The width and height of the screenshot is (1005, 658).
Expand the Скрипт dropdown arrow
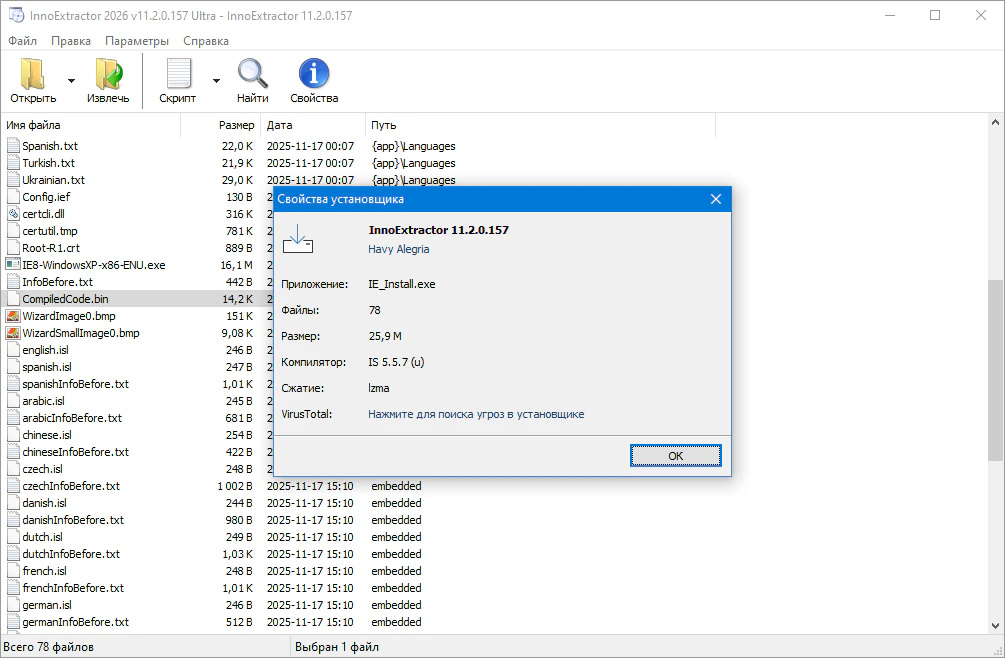coord(216,80)
